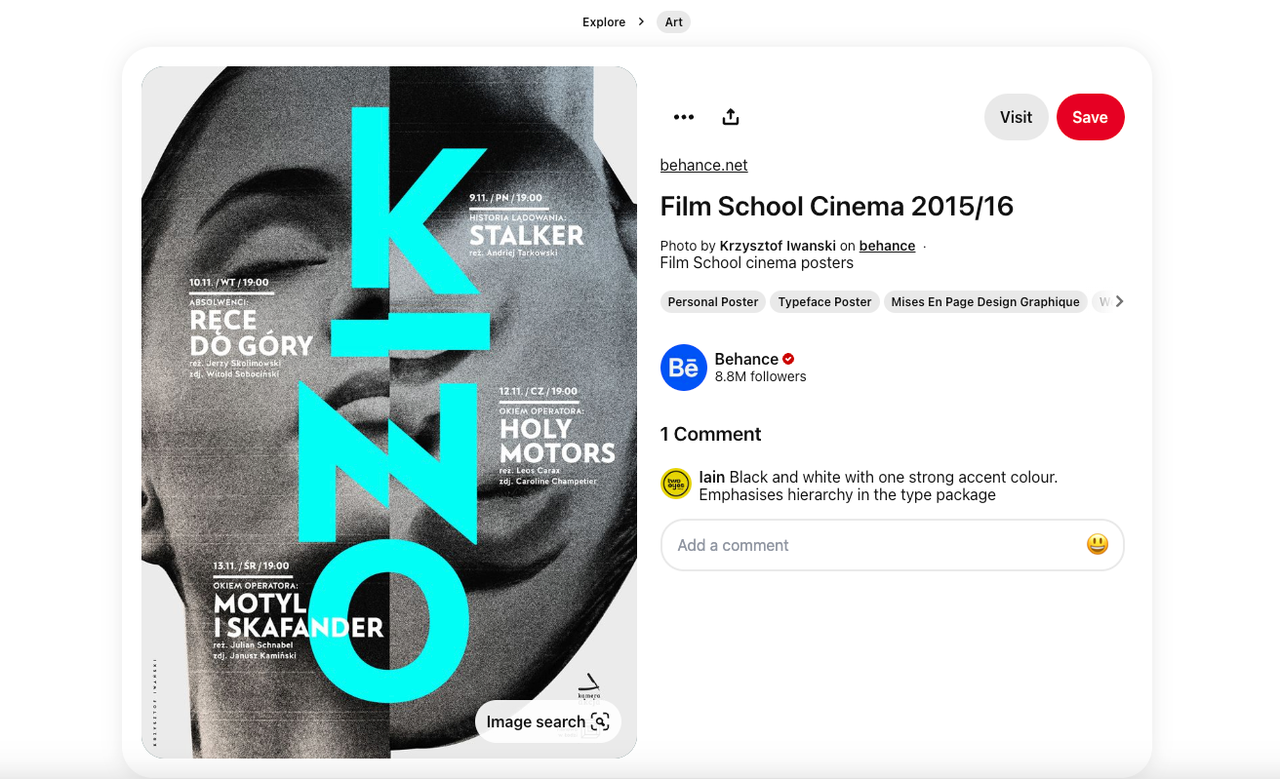Go to the Explore breadcrumb
This screenshot has height=779, width=1280.
(604, 22)
